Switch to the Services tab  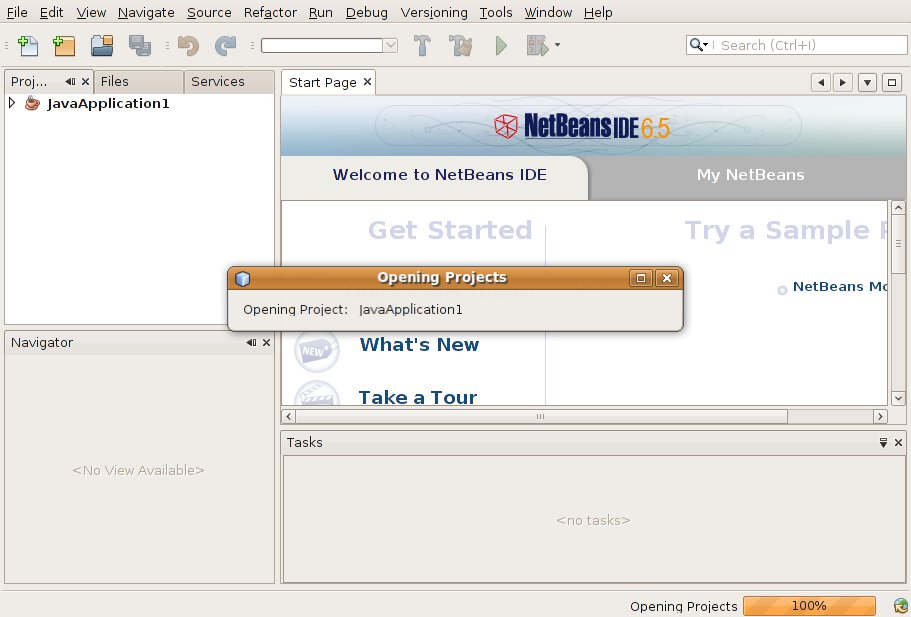[x=217, y=82]
